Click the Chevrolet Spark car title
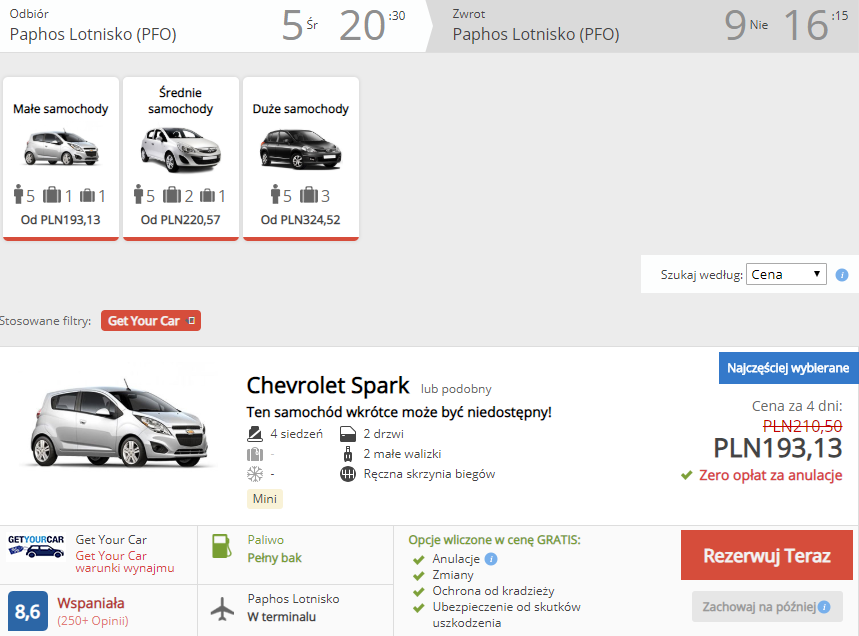The width and height of the screenshot is (859, 636). (x=328, y=386)
